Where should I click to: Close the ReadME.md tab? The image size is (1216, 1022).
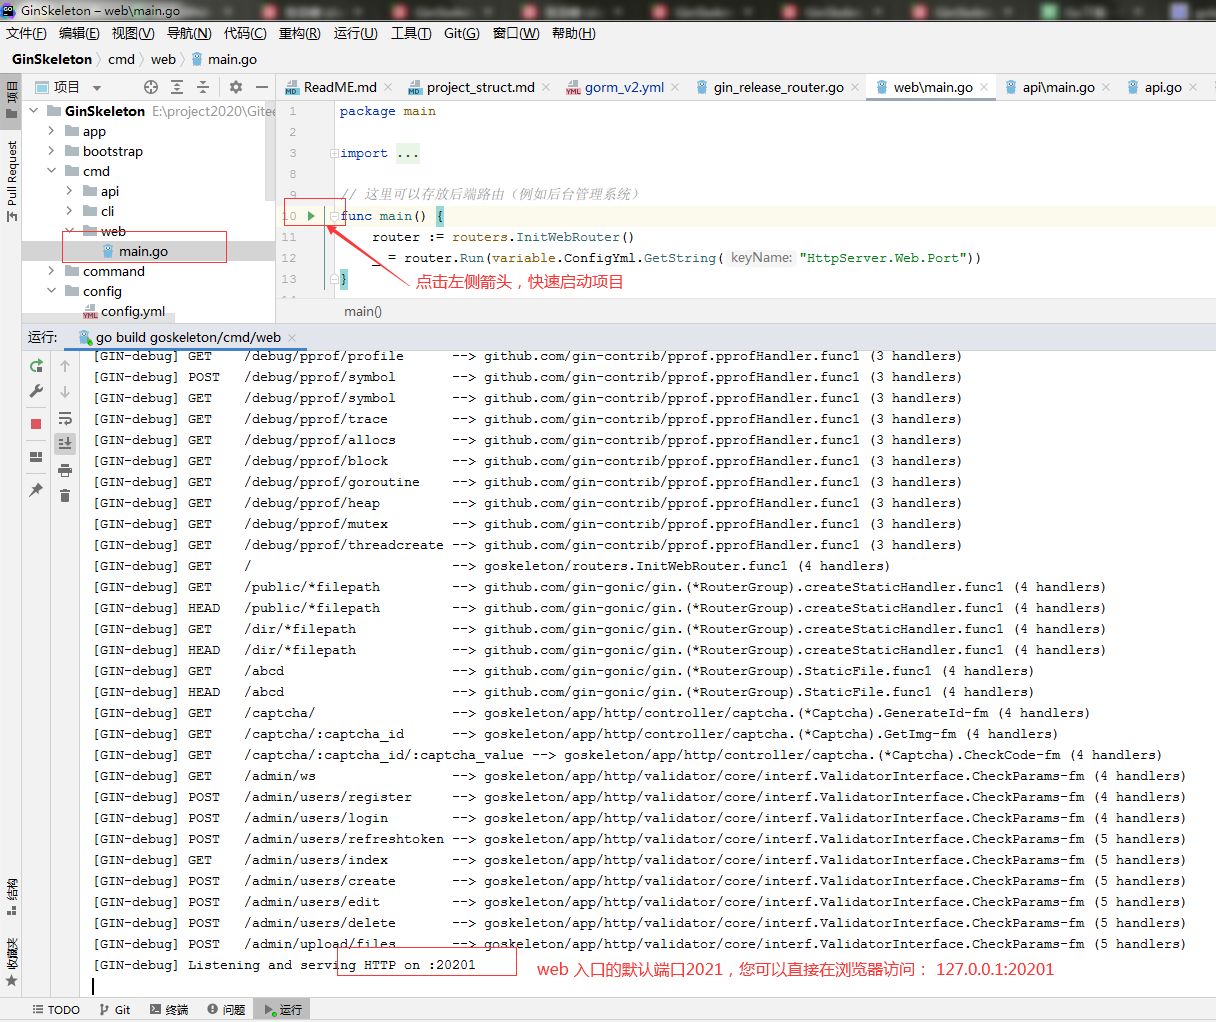click(388, 87)
